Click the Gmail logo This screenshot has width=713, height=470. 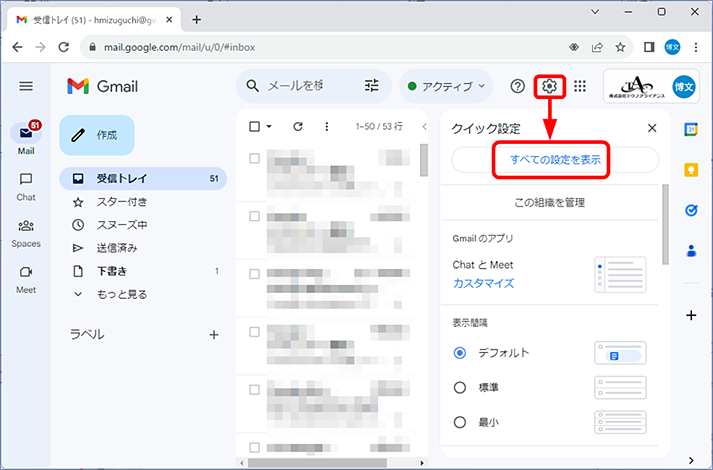point(102,86)
